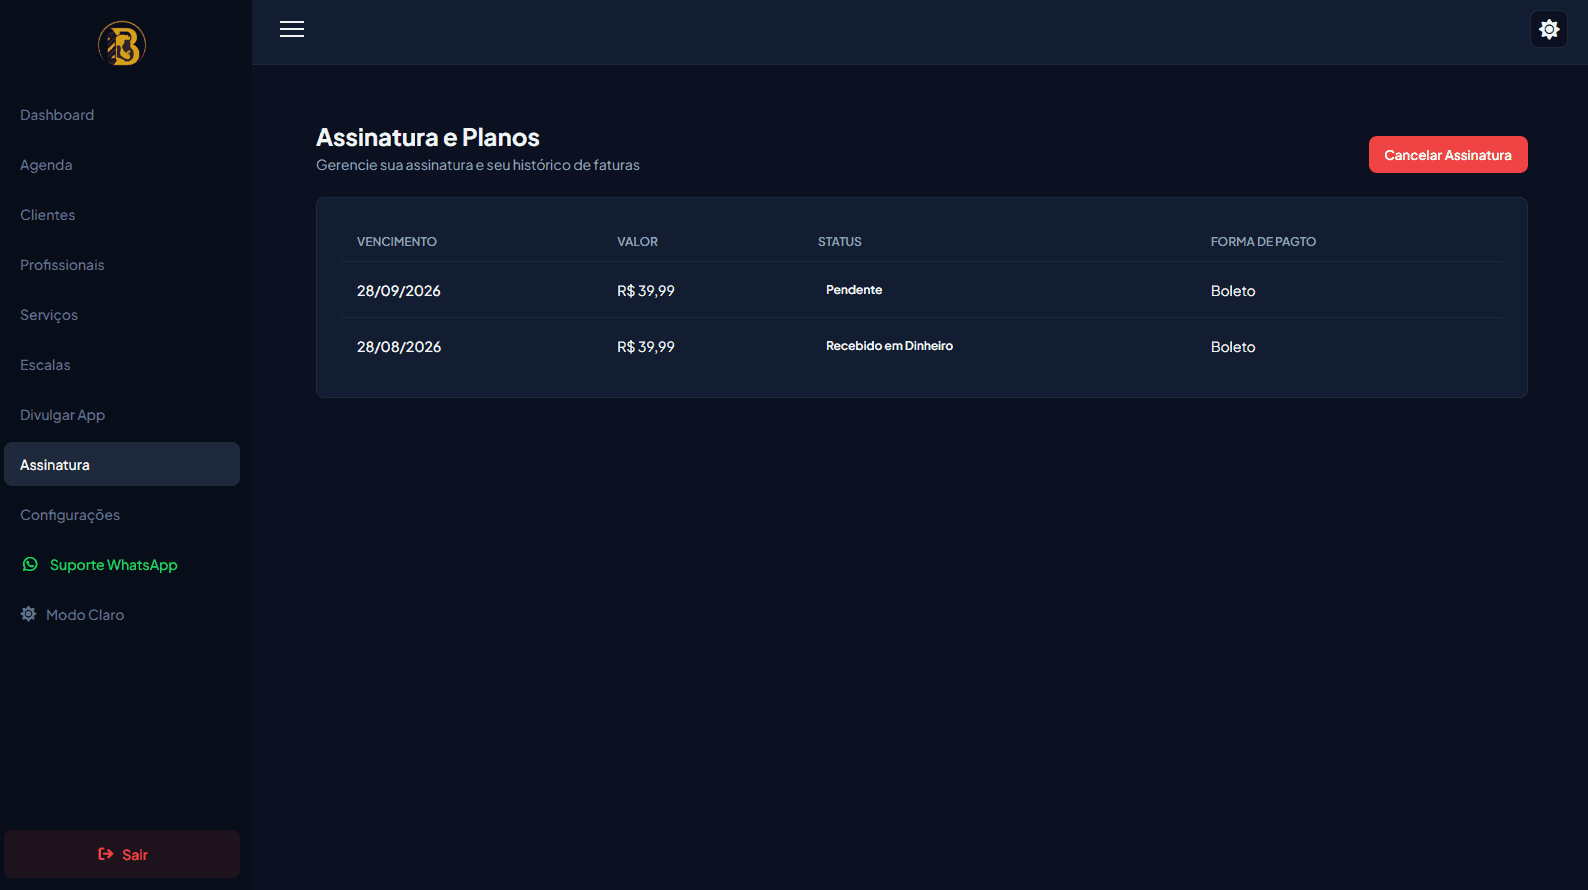Viewport: 1588px width, 890px height.
Task: Click Boleto in the 28/08/2026 row
Action: pos(1233,347)
